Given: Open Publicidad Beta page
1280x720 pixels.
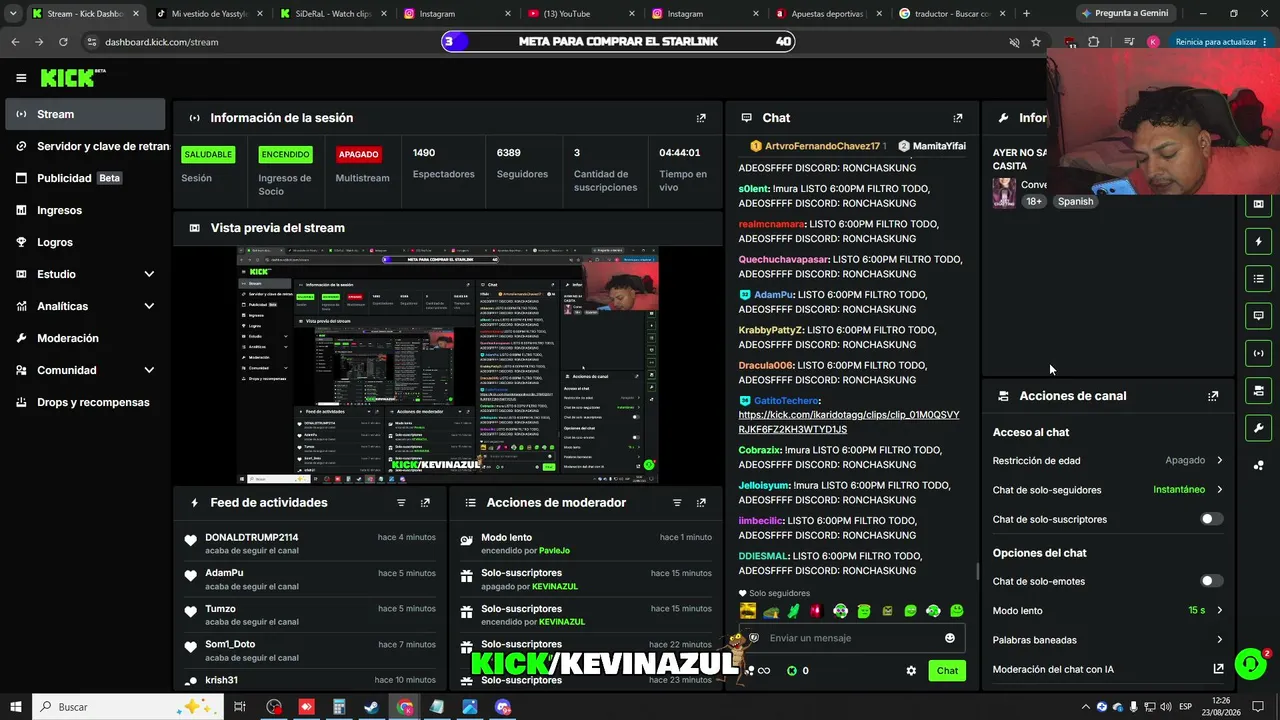Looking at the screenshot, I should (x=85, y=178).
